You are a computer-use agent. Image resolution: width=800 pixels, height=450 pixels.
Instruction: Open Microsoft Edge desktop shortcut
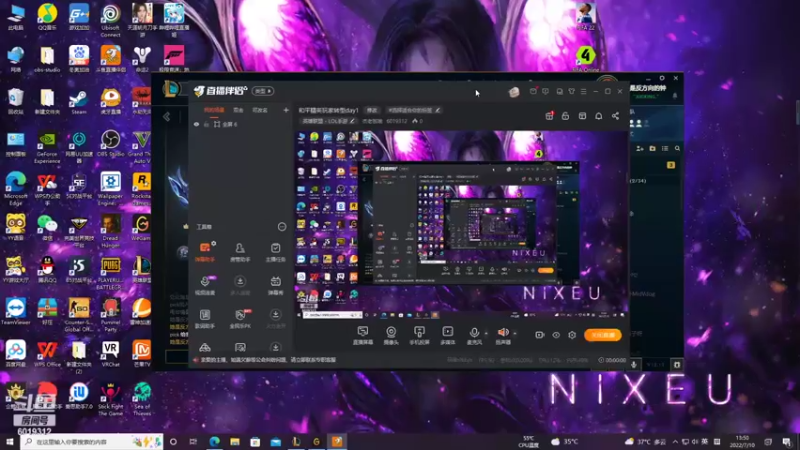[15, 189]
